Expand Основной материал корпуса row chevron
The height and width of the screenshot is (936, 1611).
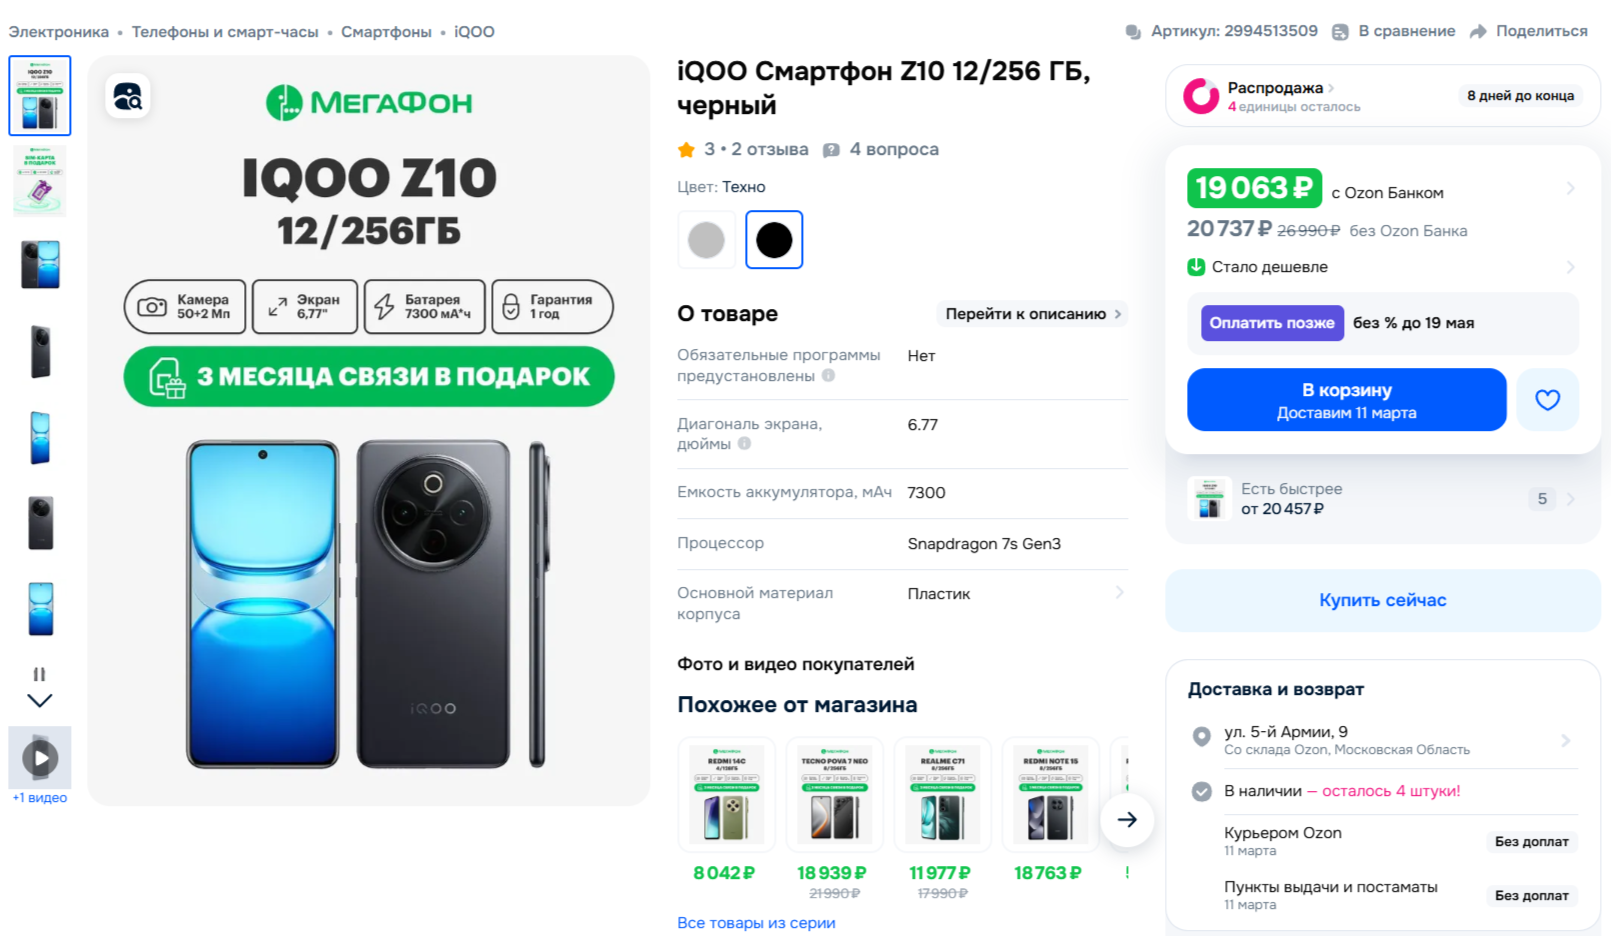click(1119, 593)
